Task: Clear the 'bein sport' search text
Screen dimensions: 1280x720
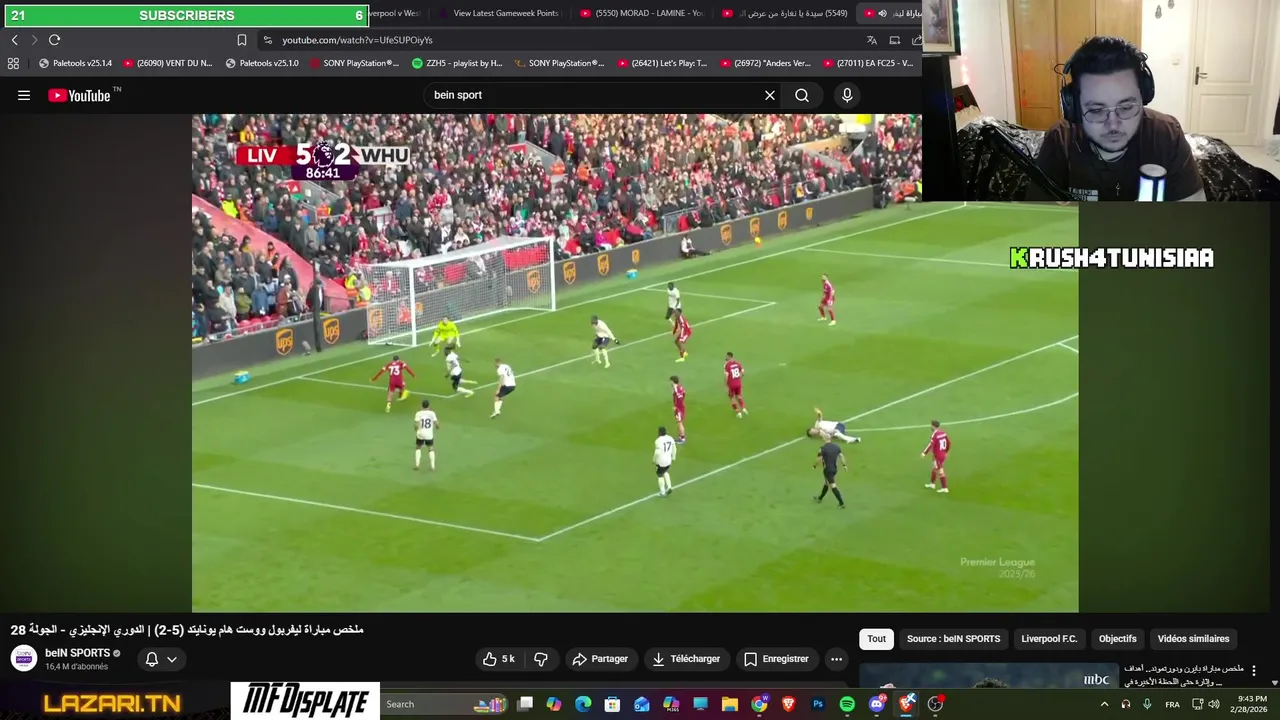Action: click(770, 95)
